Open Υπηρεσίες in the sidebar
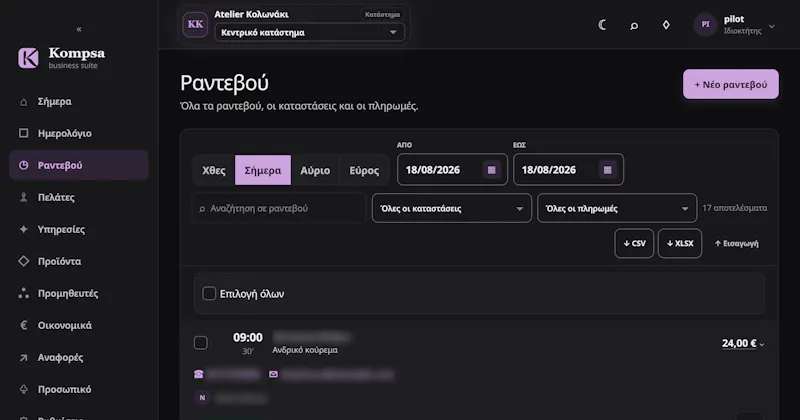The height and width of the screenshot is (420, 800). (x=79, y=230)
